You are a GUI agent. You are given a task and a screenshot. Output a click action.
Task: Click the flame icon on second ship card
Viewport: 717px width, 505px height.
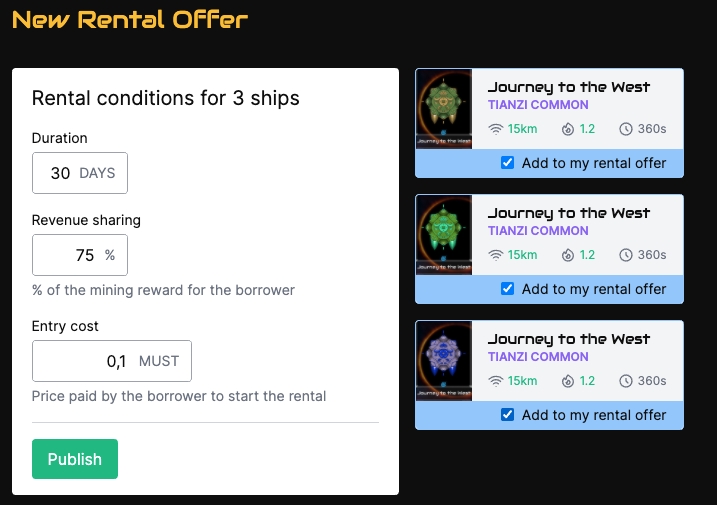[568, 255]
